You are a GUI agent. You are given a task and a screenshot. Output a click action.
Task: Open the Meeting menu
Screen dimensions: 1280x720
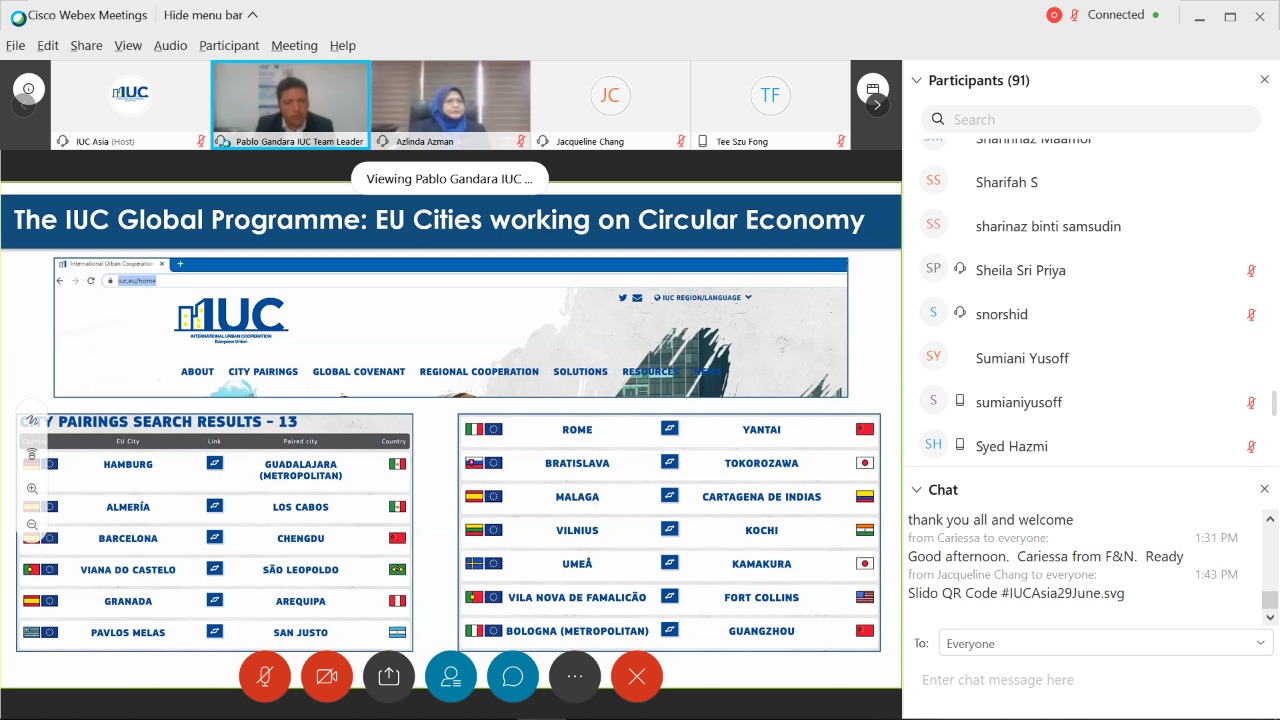(294, 46)
